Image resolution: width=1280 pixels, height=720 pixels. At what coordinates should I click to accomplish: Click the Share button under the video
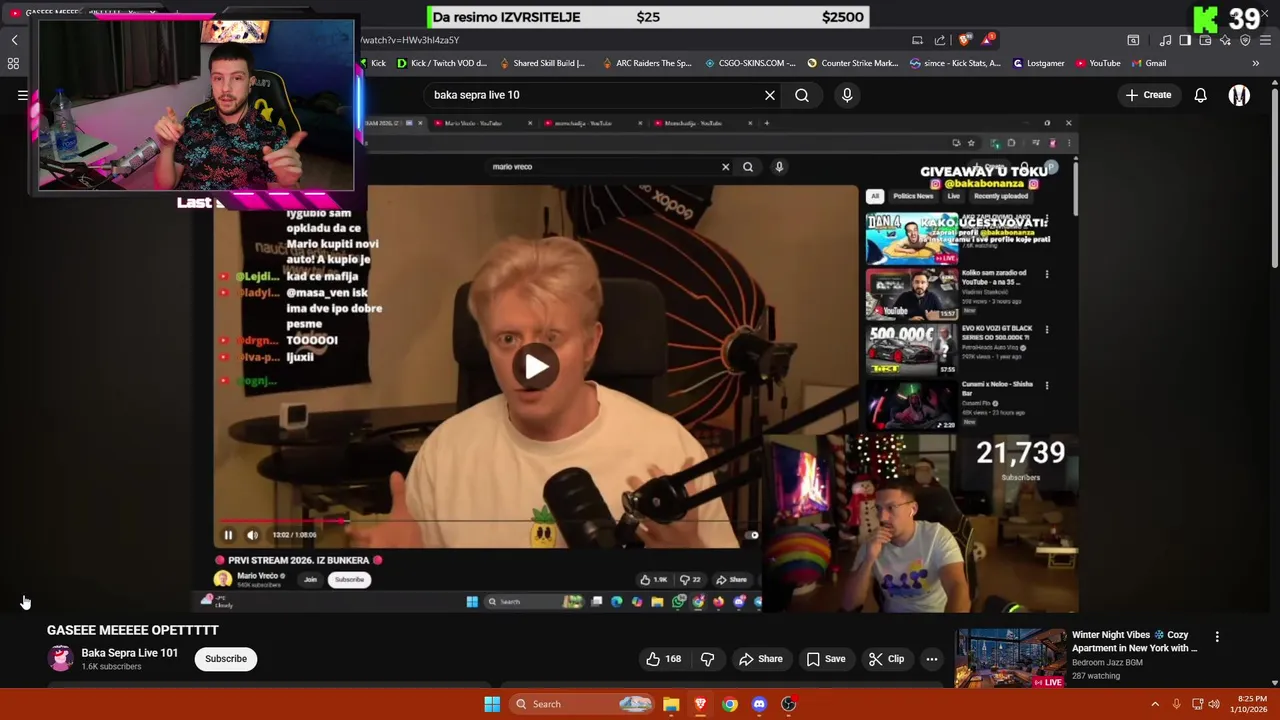760,659
